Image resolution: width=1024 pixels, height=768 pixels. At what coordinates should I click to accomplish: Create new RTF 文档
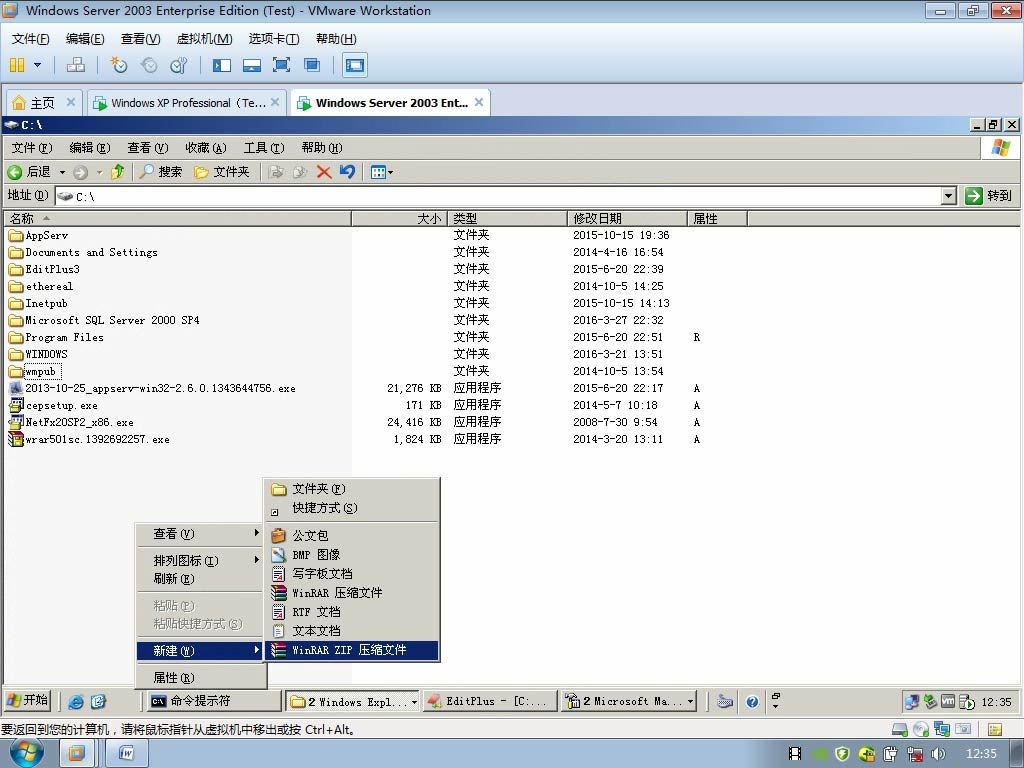pos(351,612)
